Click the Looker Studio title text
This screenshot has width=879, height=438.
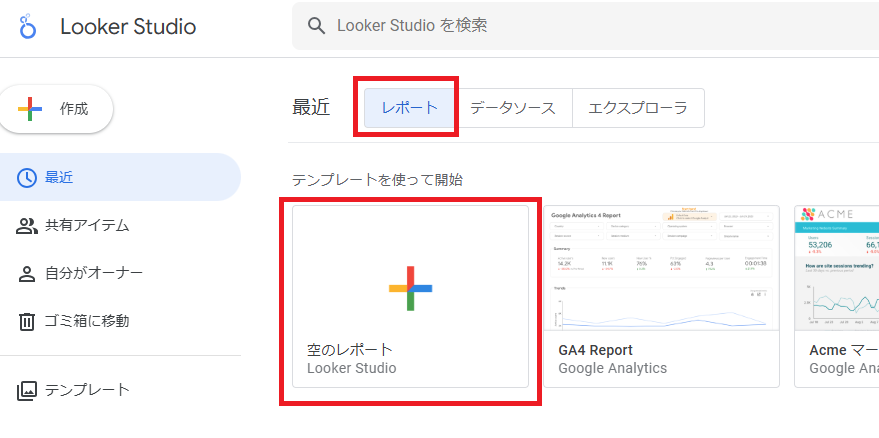[128, 27]
